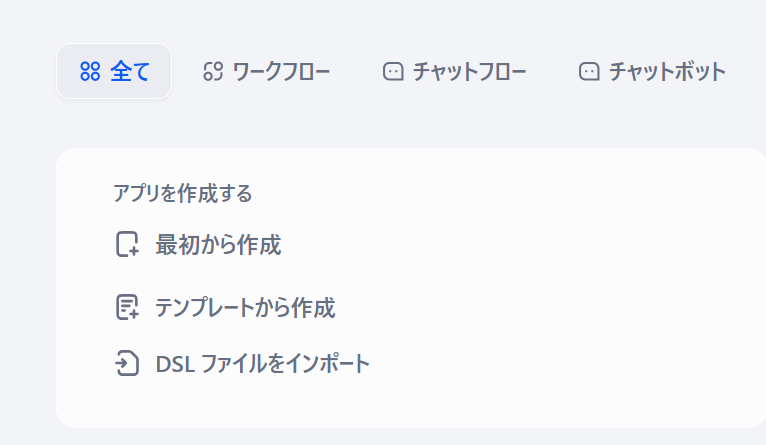Click the テンプレートから作成 link
766x445 pixels.
pos(244,307)
